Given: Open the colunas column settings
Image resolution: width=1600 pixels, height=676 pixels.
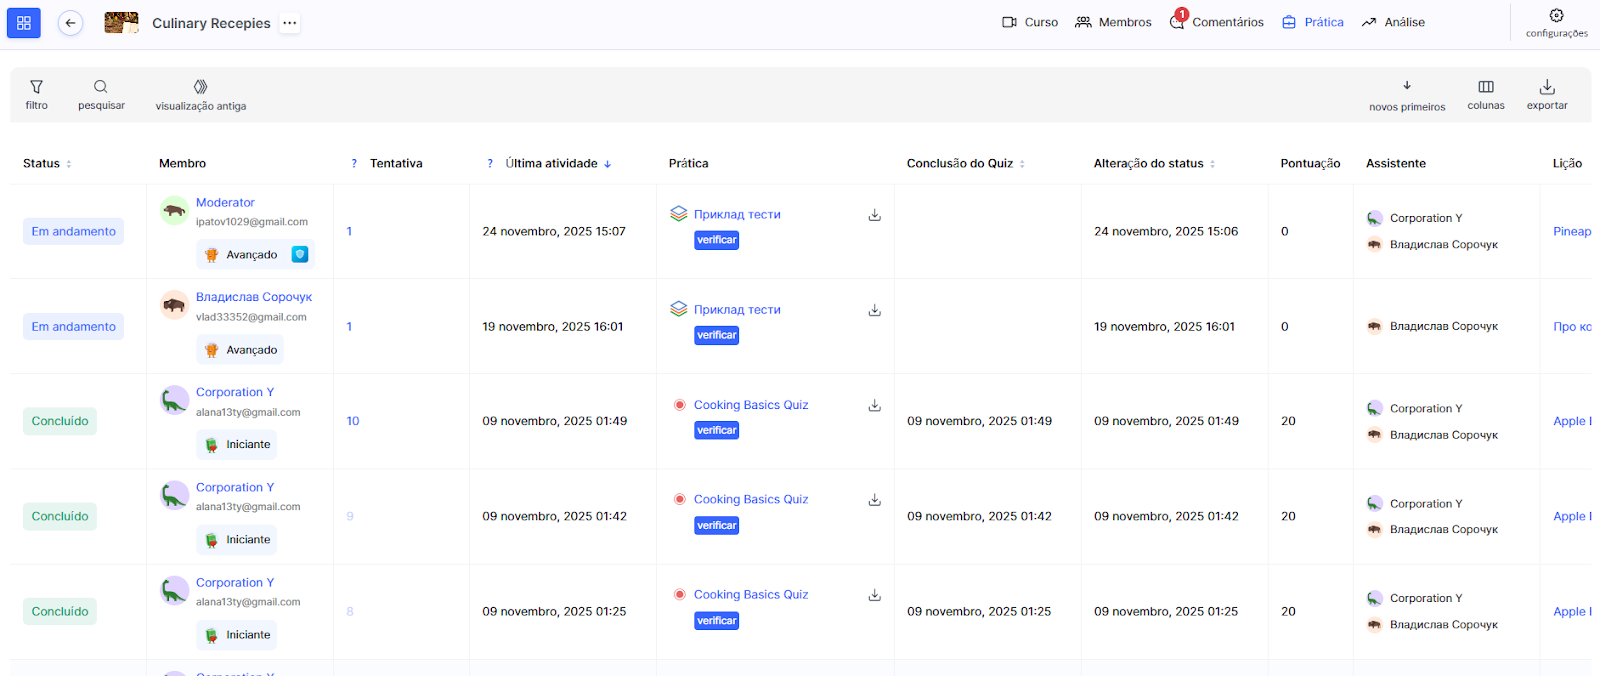Looking at the screenshot, I should (1485, 94).
